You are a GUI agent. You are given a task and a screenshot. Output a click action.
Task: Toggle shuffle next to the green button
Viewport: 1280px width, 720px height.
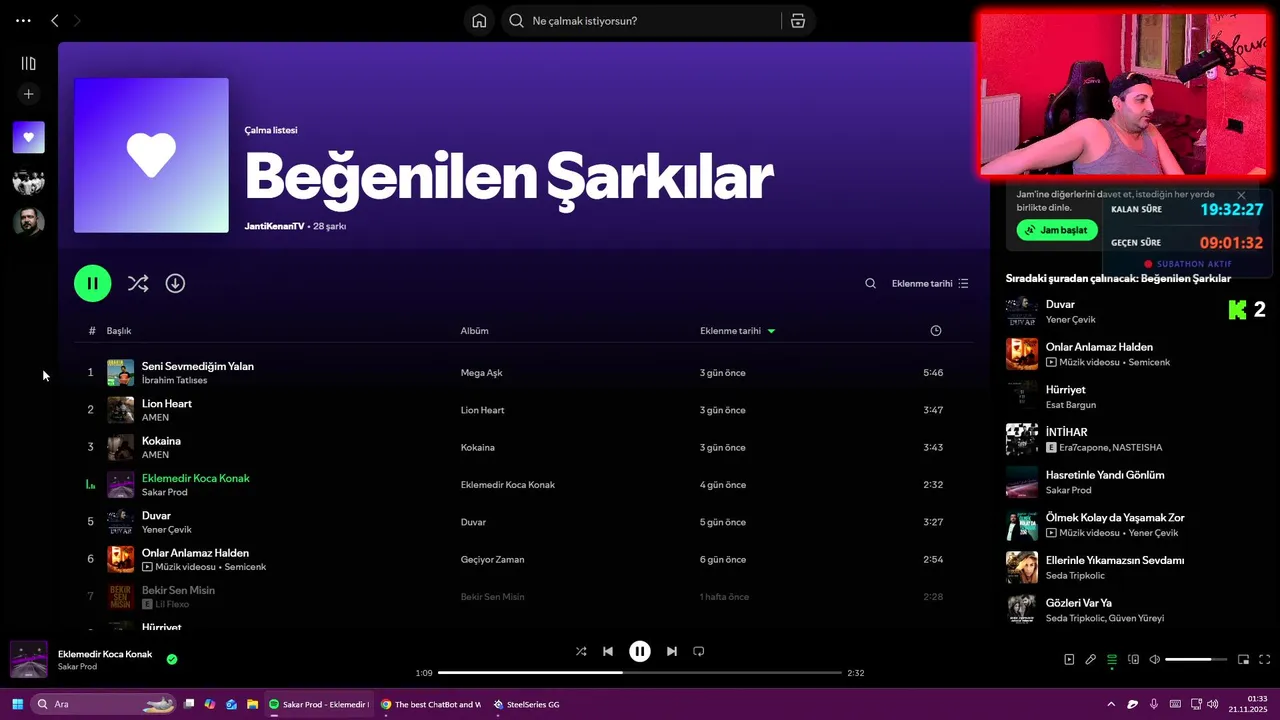click(x=138, y=283)
